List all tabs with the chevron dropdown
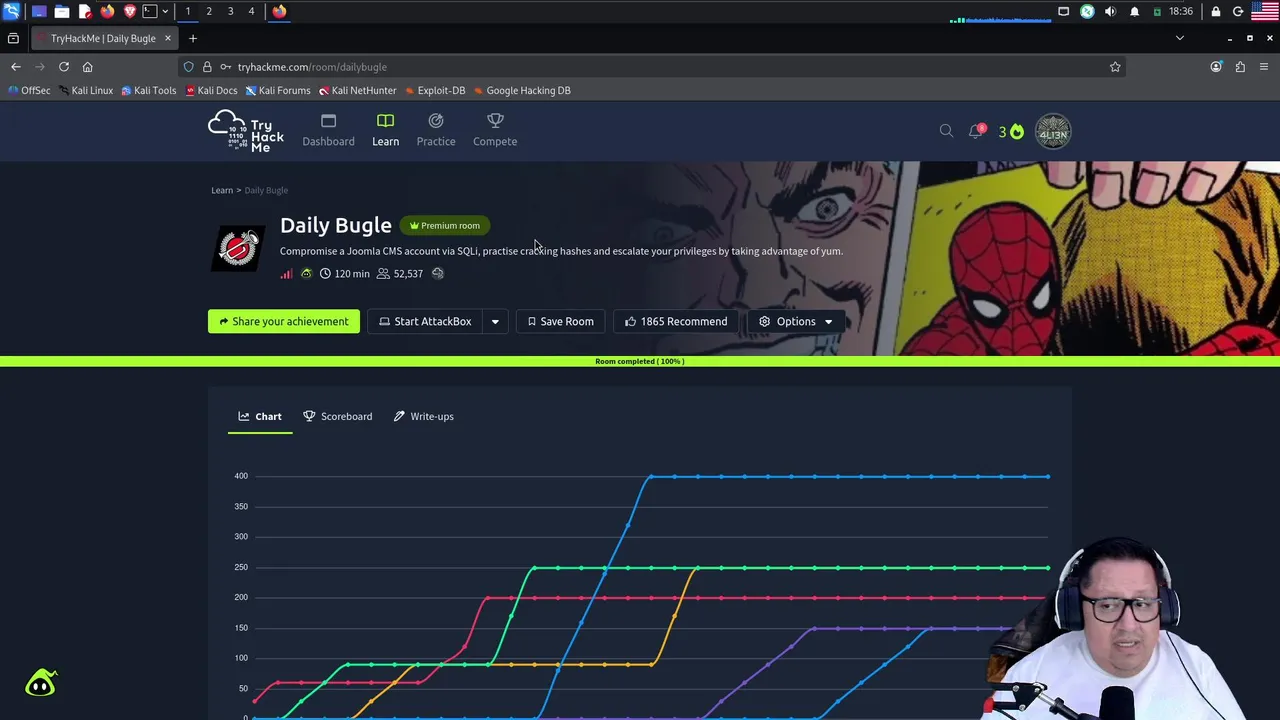 pos(1180,38)
